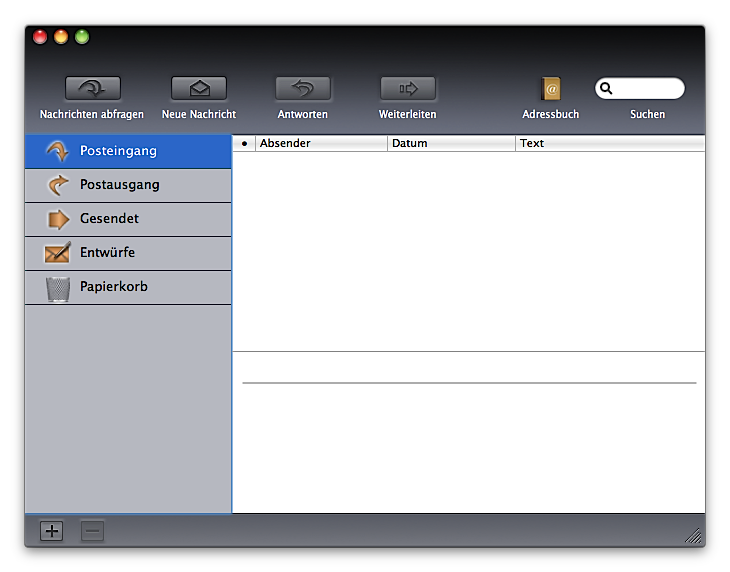Select the Posteingang mailbox
The width and height of the screenshot is (730, 572).
(x=128, y=151)
